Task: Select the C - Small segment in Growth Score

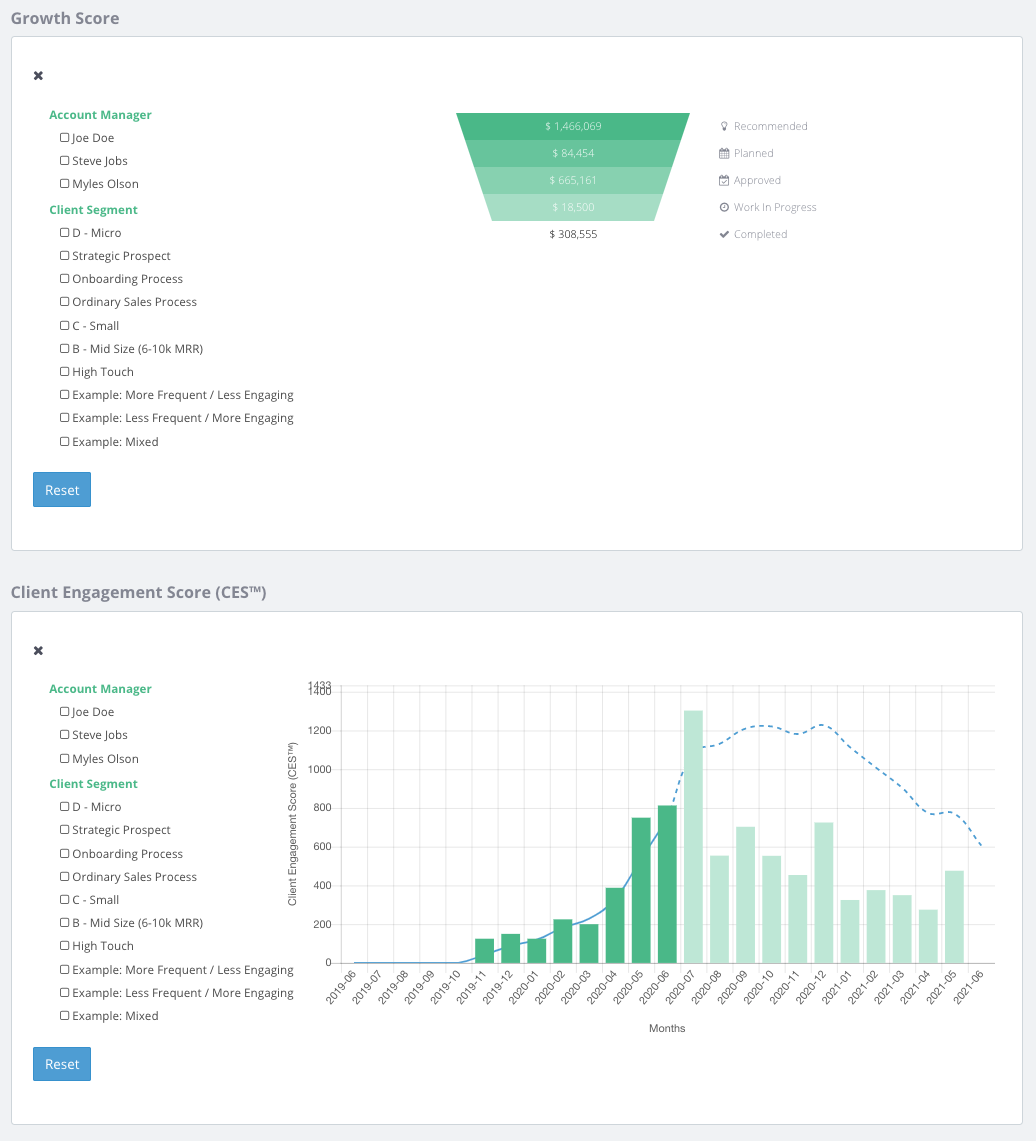Action: click(65, 326)
